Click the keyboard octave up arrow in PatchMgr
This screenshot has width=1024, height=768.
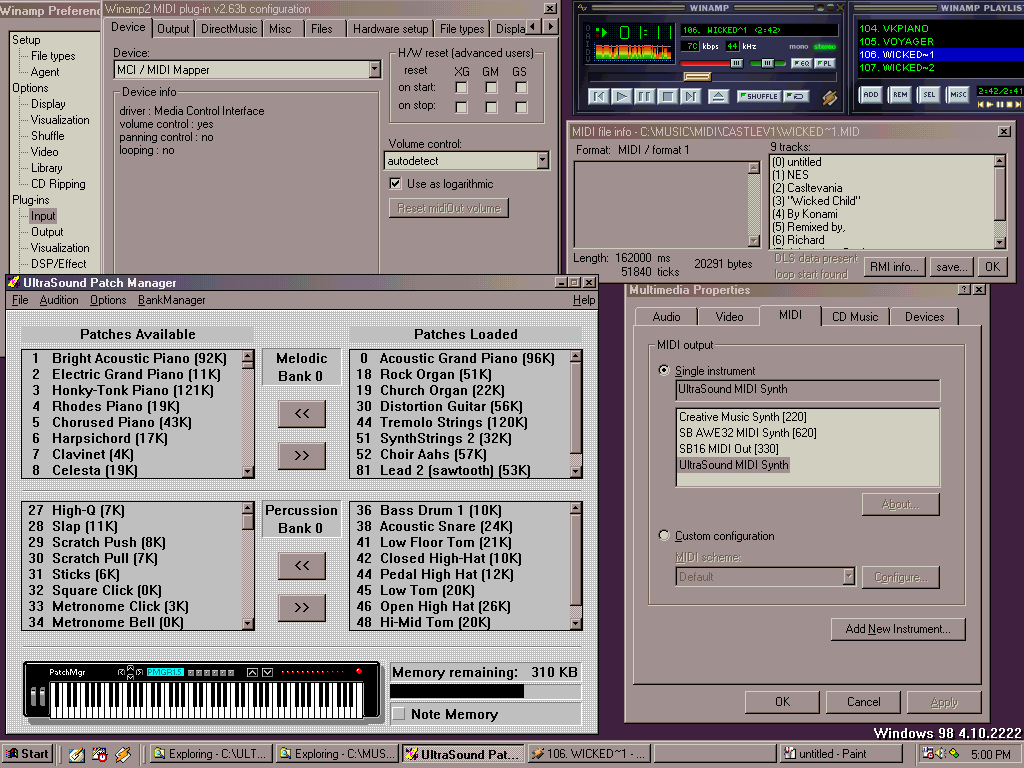click(252, 672)
